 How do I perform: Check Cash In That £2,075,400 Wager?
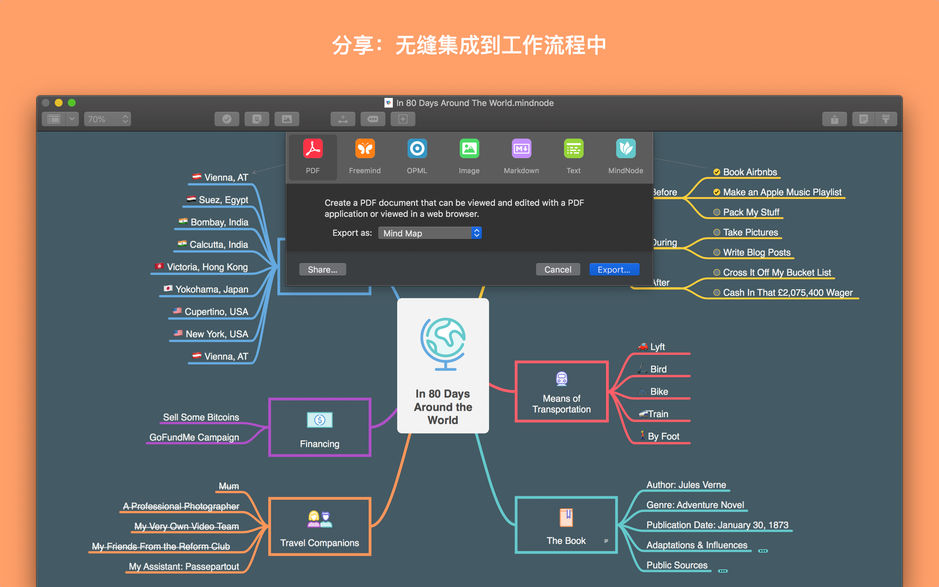point(717,293)
